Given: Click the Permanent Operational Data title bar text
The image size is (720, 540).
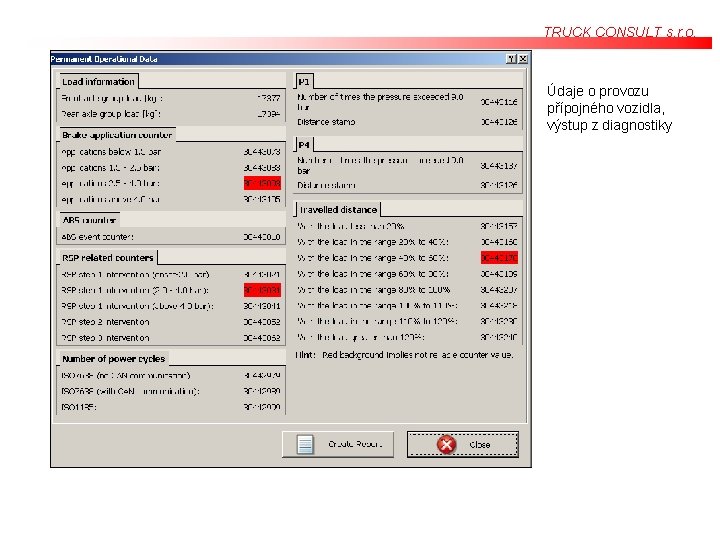Looking at the screenshot, I should coord(104,59).
